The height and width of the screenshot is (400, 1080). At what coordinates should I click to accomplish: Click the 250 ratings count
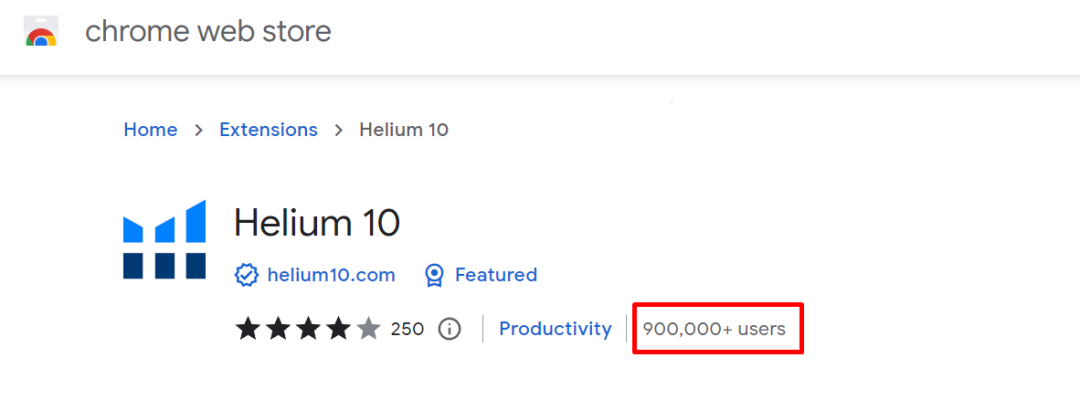pyautogui.click(x=407, y=329)
